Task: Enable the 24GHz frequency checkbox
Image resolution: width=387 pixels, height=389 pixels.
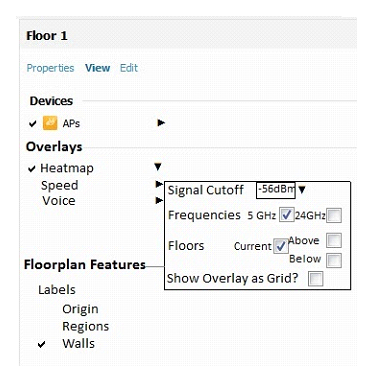Action: [334, 215]
